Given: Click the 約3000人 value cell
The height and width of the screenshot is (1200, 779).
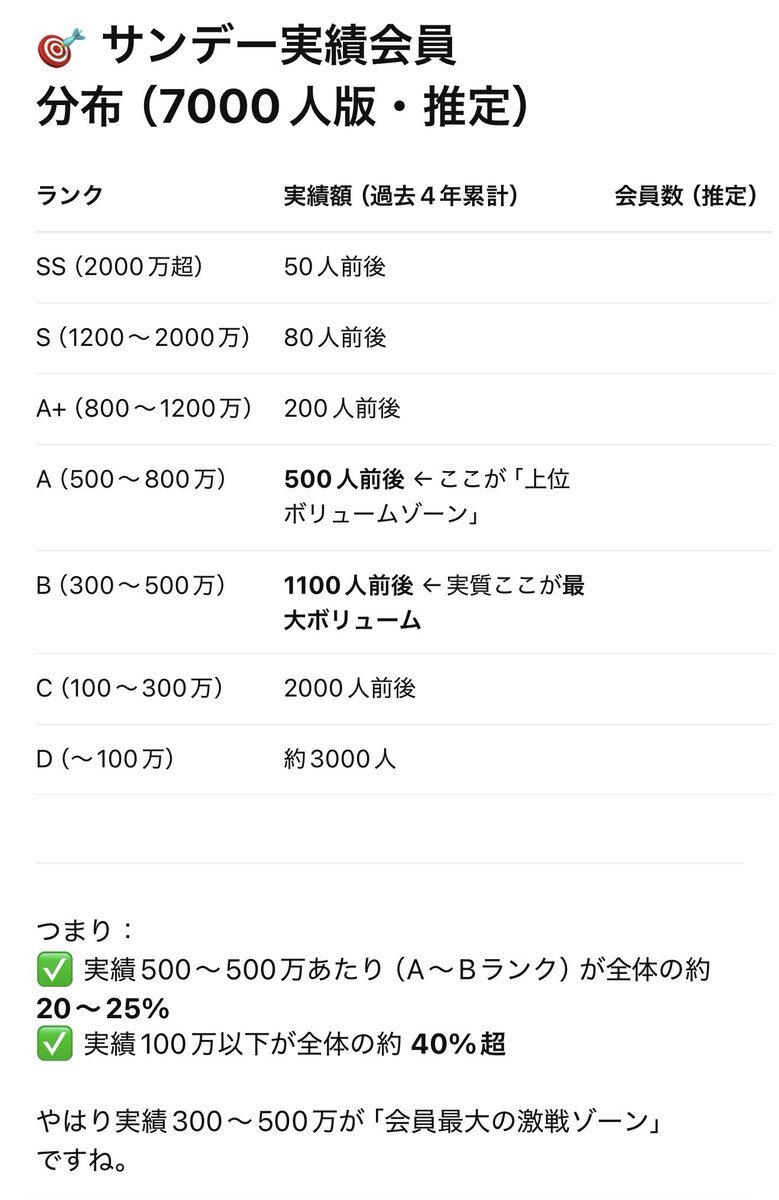Looking at the screenshot, I should [340, 759].
